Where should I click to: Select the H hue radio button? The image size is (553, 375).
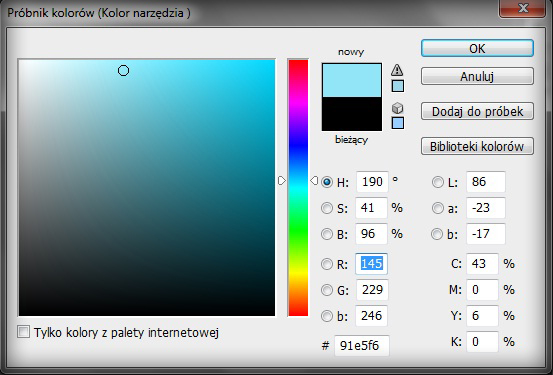pos(327,182)
